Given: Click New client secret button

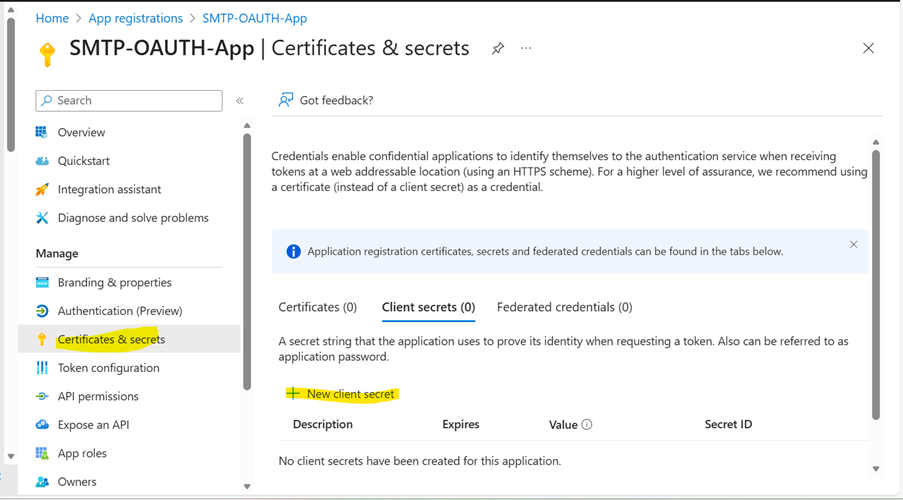Looking at the screenshot, I should point(342,394).
